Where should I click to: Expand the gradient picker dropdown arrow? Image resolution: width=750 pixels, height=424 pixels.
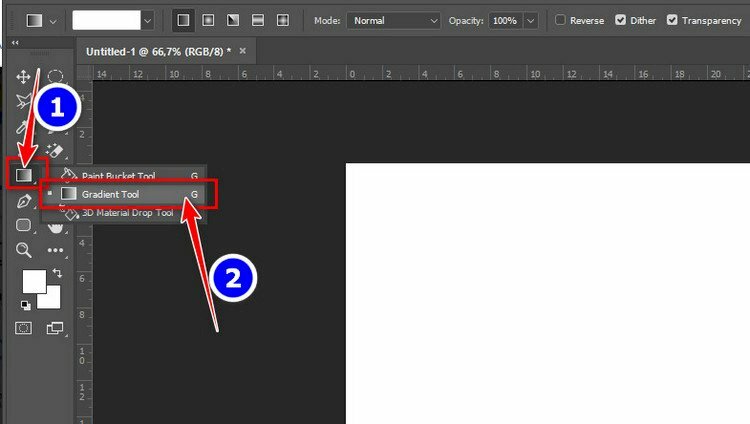(148, 20)
